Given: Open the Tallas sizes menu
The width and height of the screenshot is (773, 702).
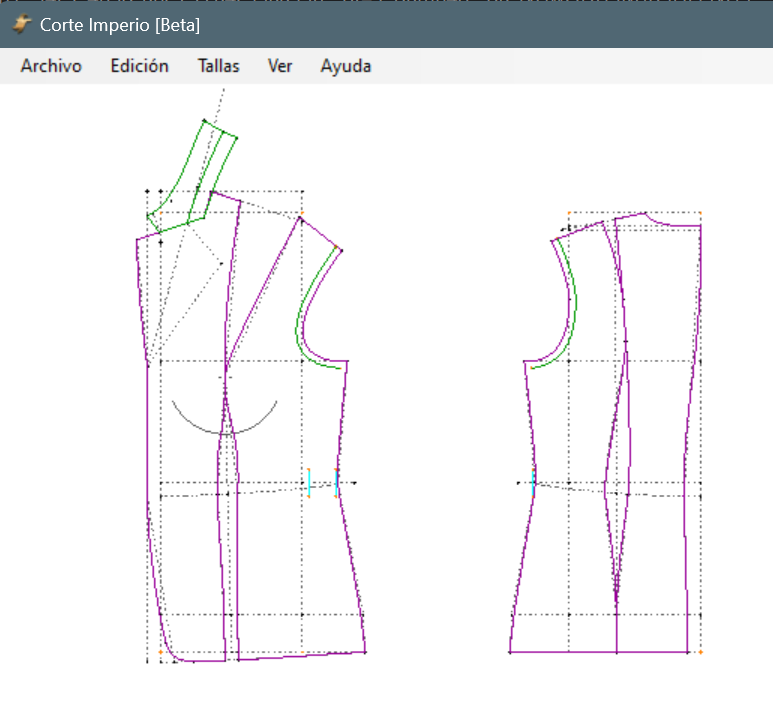Looking at the screenshot, I should [x=218, y=66].
